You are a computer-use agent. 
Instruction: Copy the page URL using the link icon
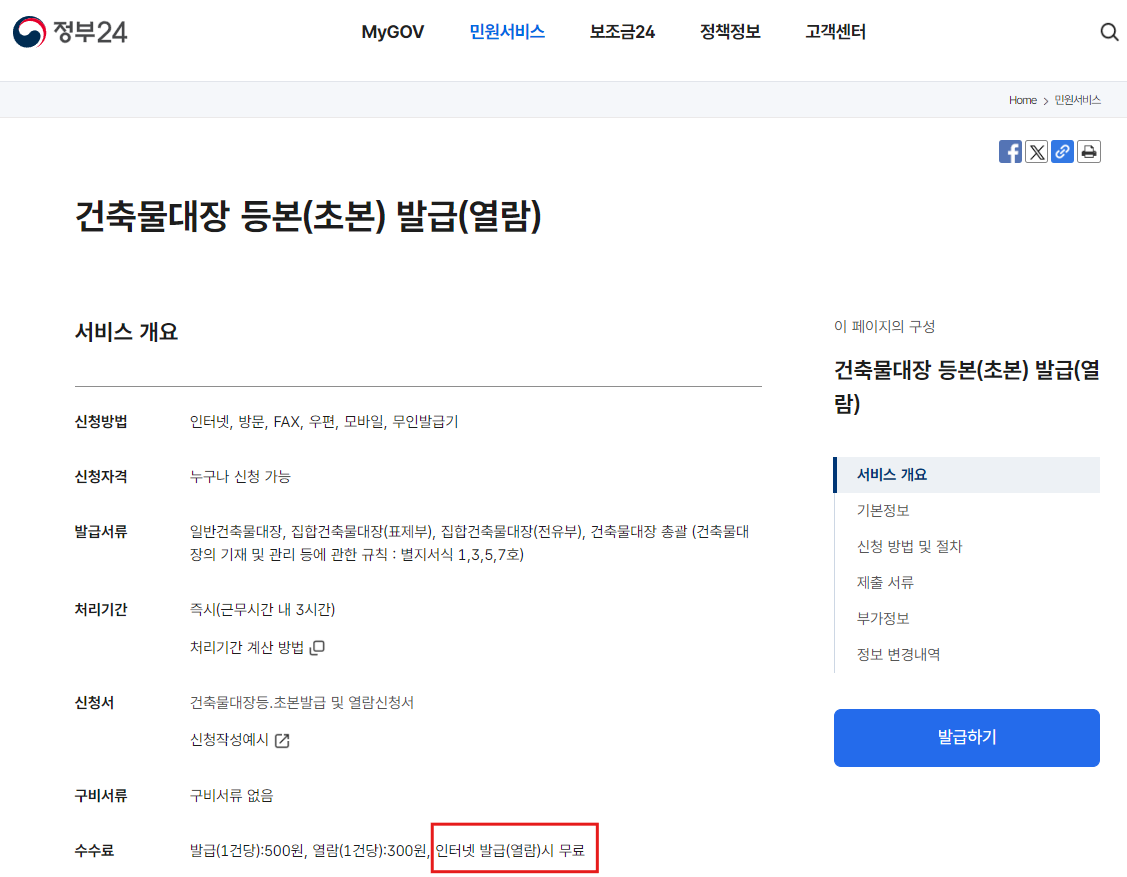1062,151
